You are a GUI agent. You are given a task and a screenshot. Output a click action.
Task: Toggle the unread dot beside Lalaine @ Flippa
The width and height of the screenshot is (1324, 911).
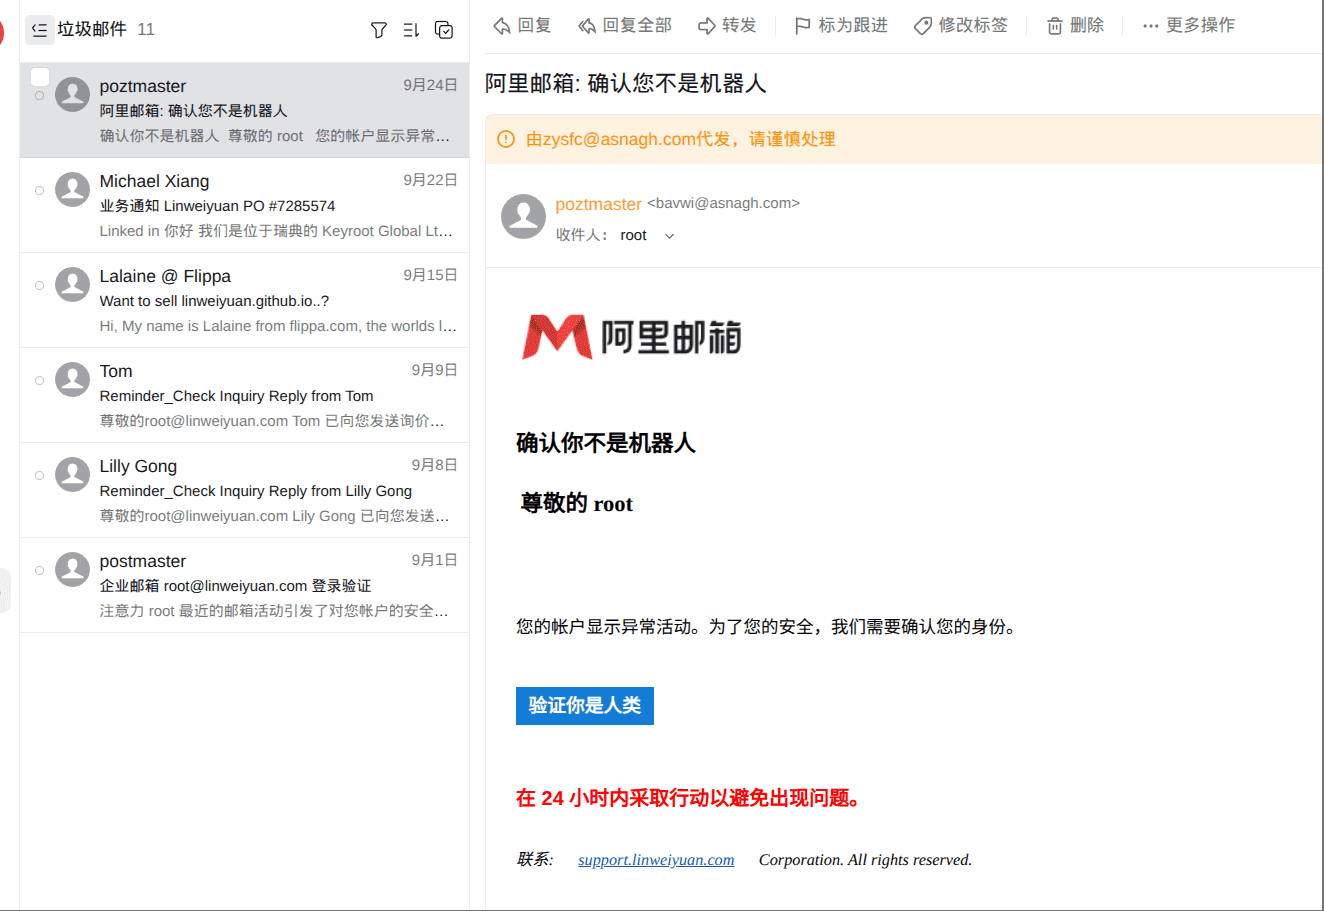[x=39, y=285]
